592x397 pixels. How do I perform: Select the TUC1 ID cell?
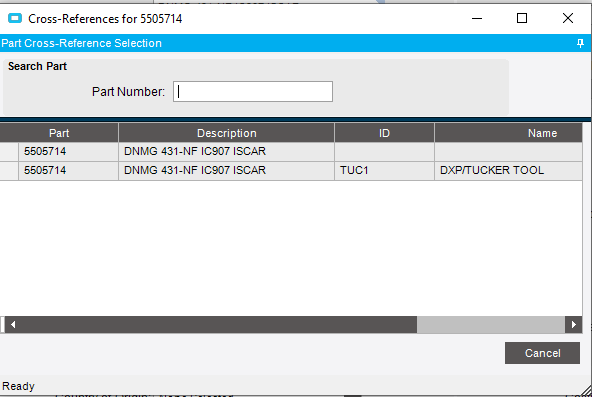[x=384, y=171]
